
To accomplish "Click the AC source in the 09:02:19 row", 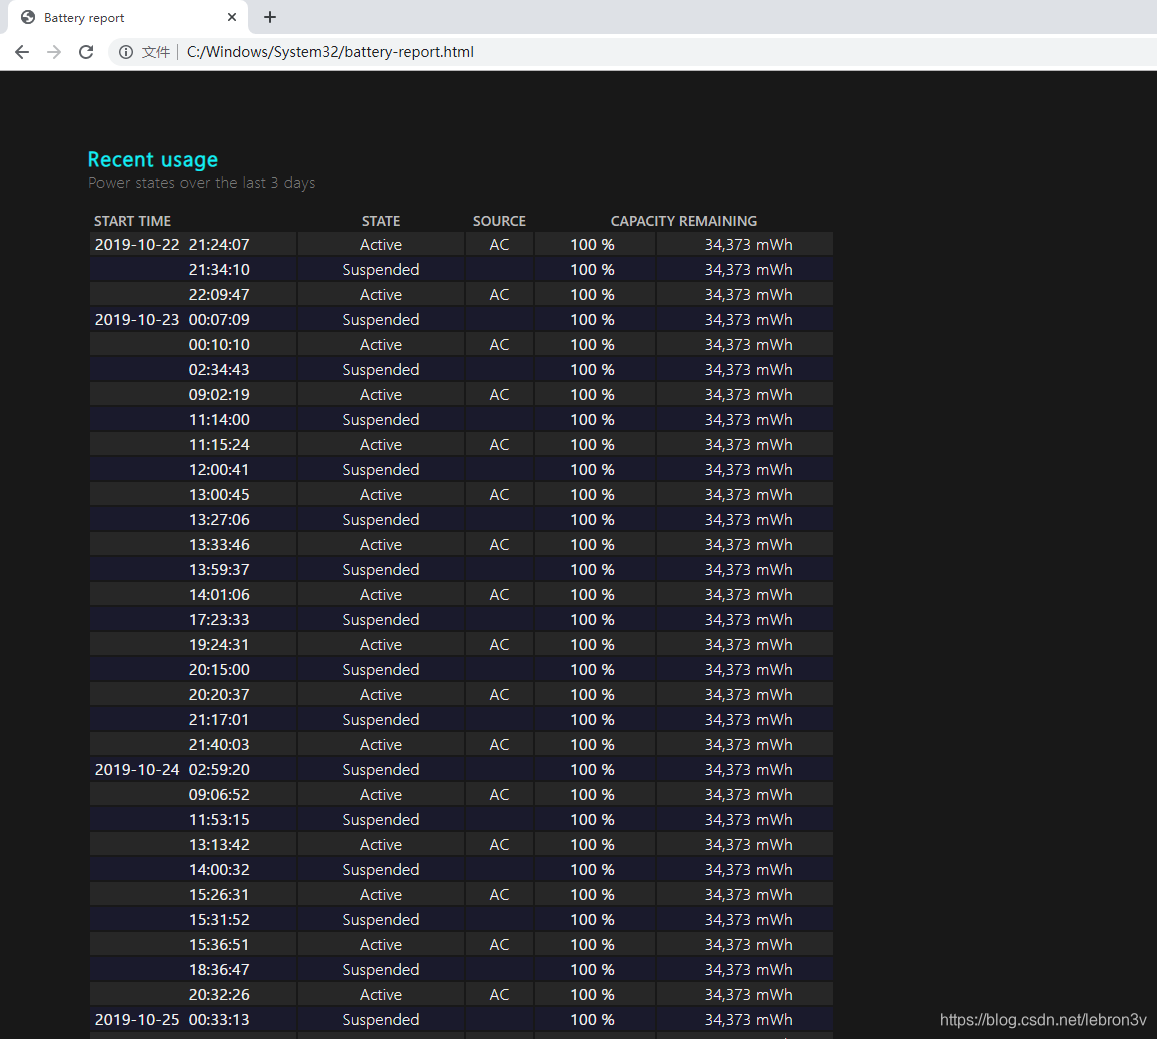I will point(499,395).
